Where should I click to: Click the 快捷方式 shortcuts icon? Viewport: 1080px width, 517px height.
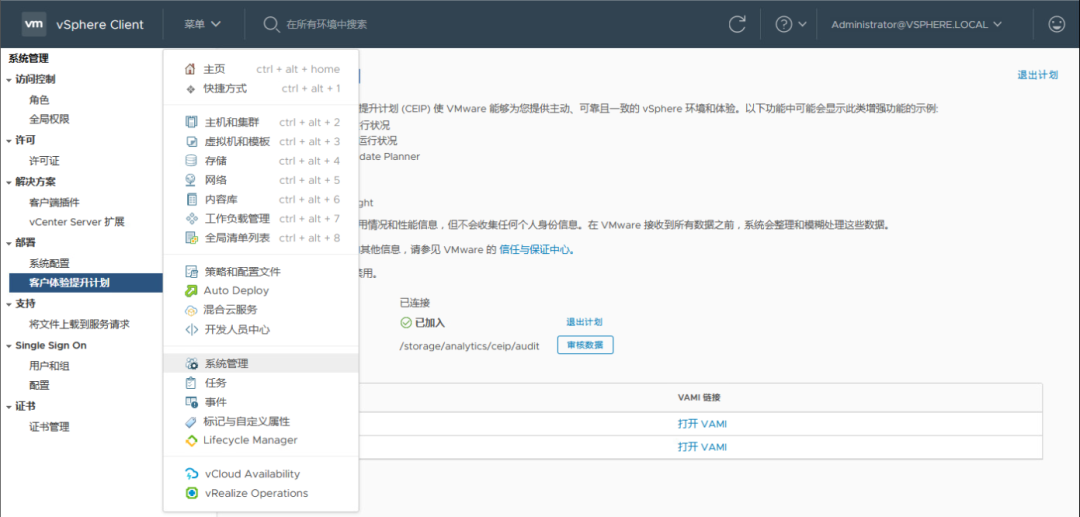point(191,88)
